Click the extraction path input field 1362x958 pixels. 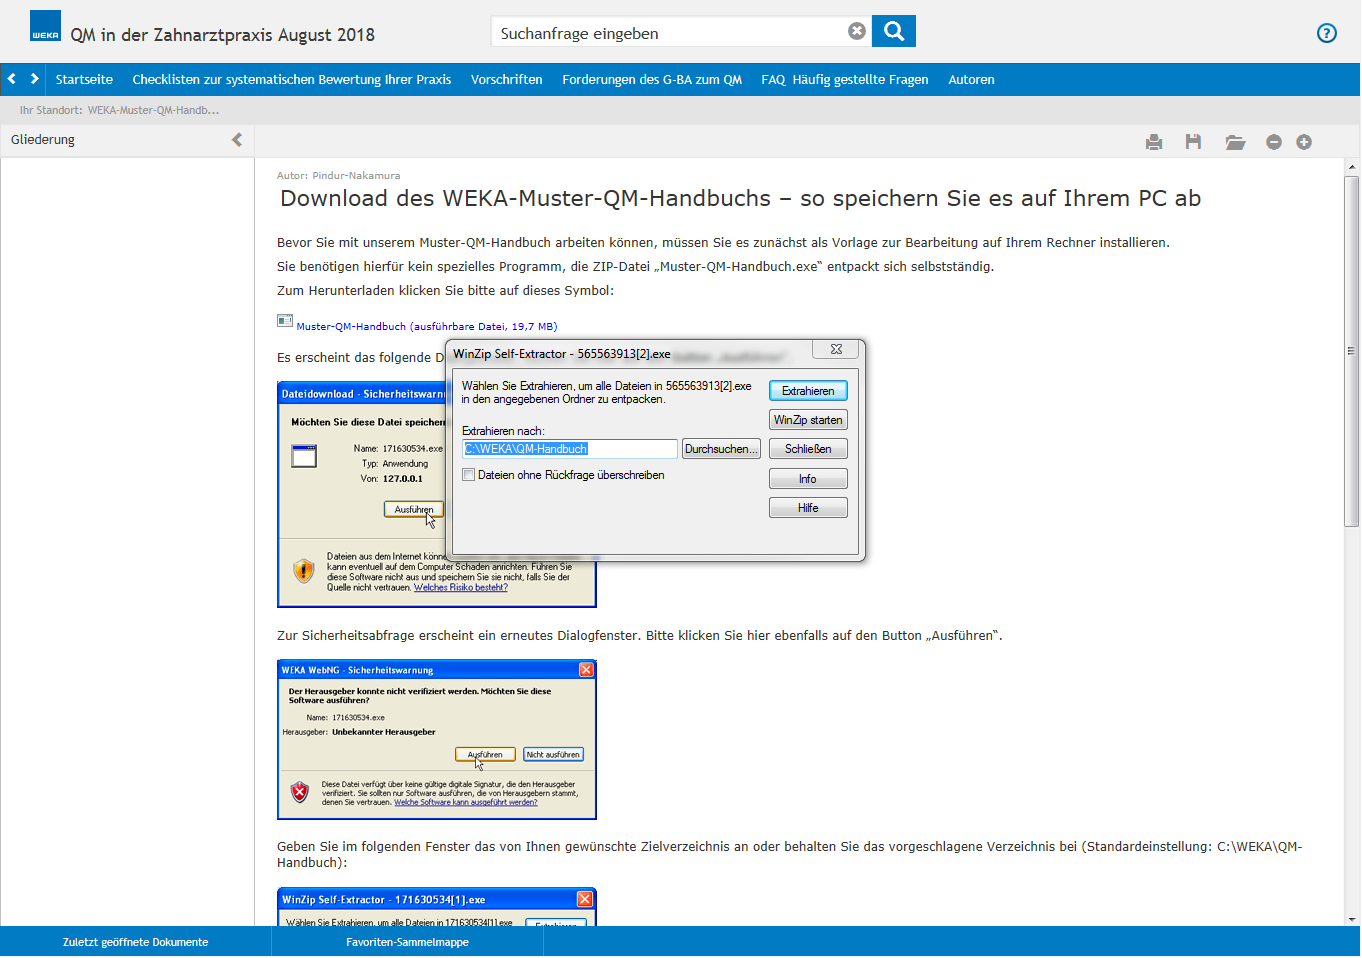570,449
